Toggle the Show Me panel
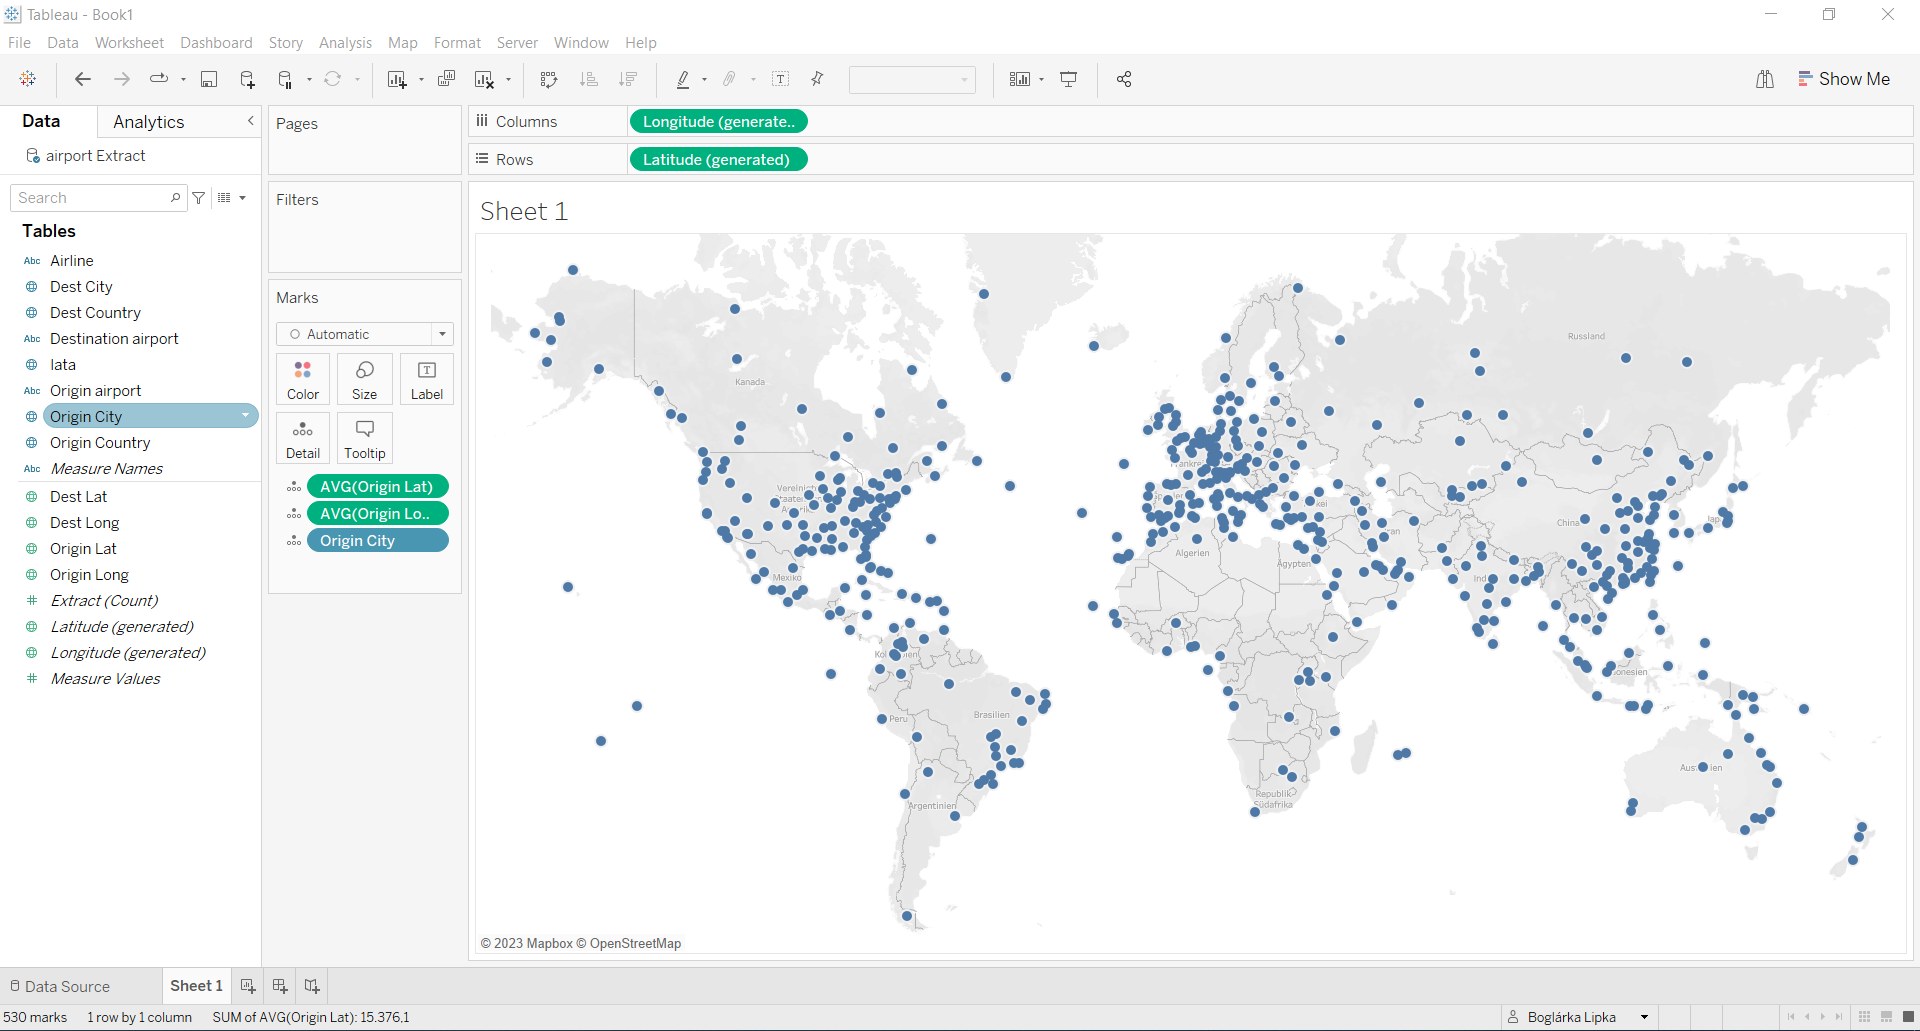The height and width of the screenshot is (1031, 1920). (1844, 79)
